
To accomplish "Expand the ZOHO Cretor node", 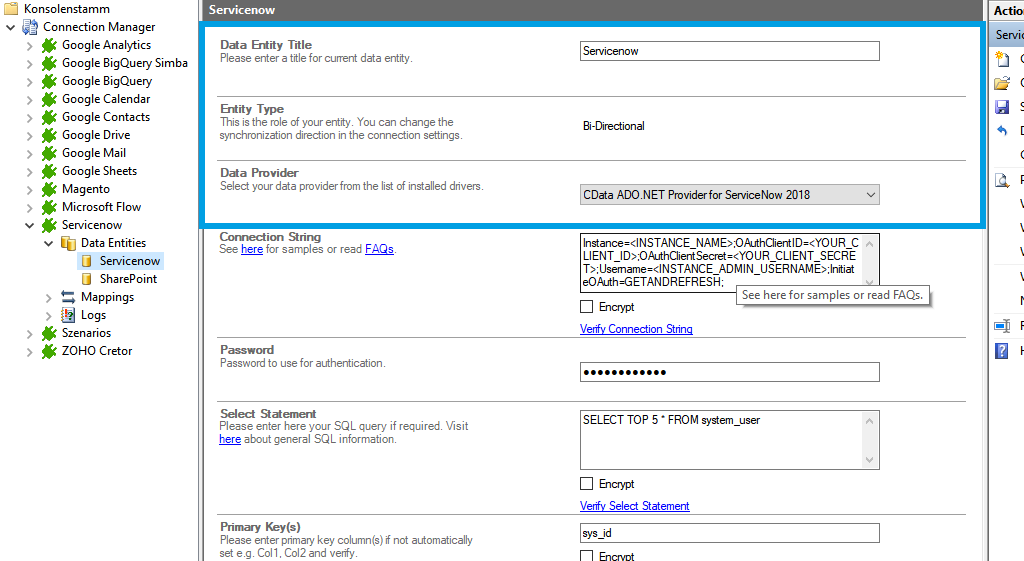I will tap(29, 351).
